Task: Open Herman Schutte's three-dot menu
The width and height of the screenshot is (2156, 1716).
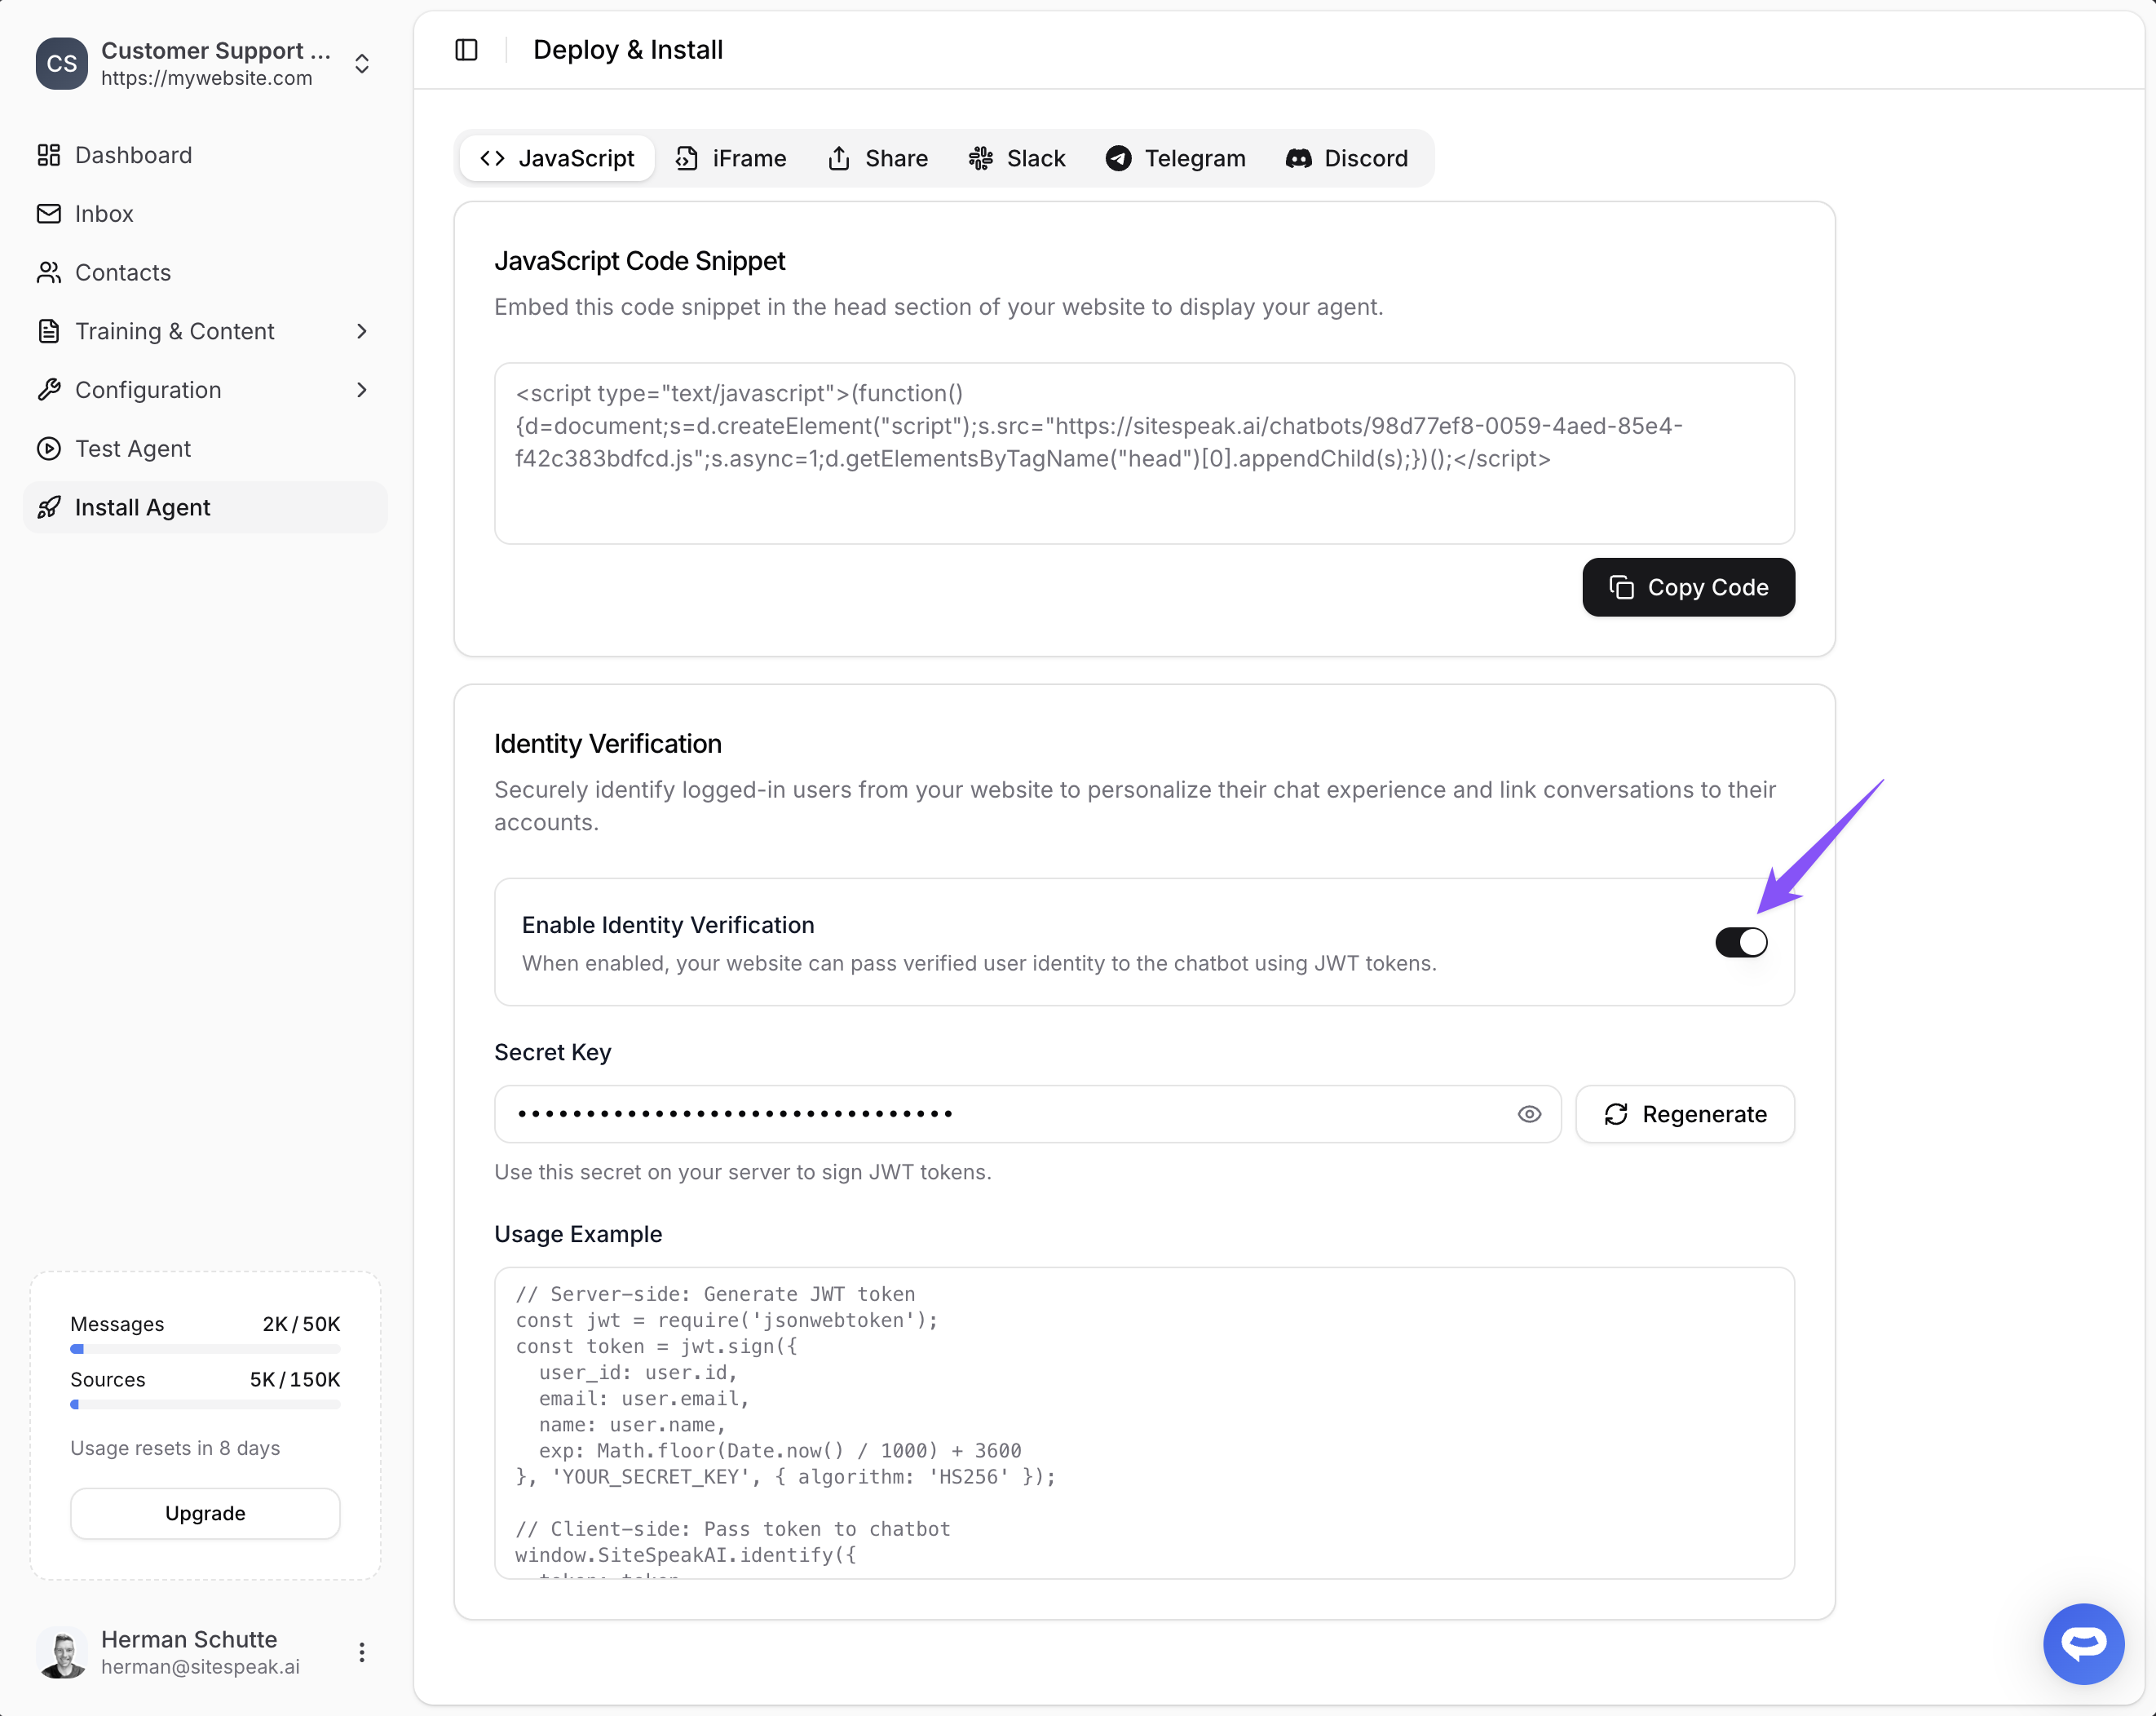Action: tap(362, 1652)
